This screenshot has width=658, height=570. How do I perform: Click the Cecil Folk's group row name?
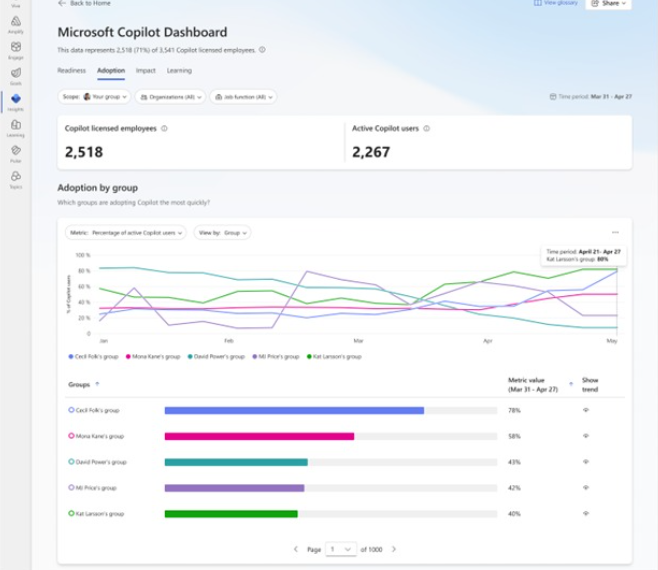pos(97,410)
